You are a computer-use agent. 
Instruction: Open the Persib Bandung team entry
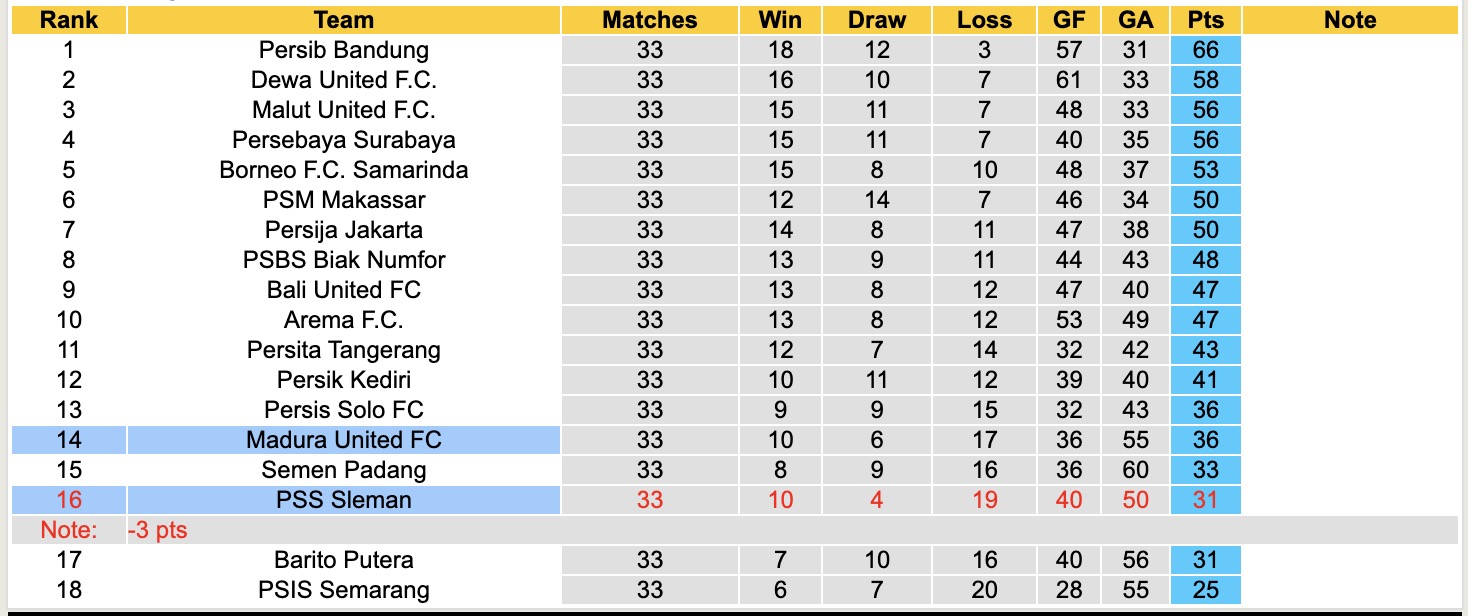[x=343, y=50]
